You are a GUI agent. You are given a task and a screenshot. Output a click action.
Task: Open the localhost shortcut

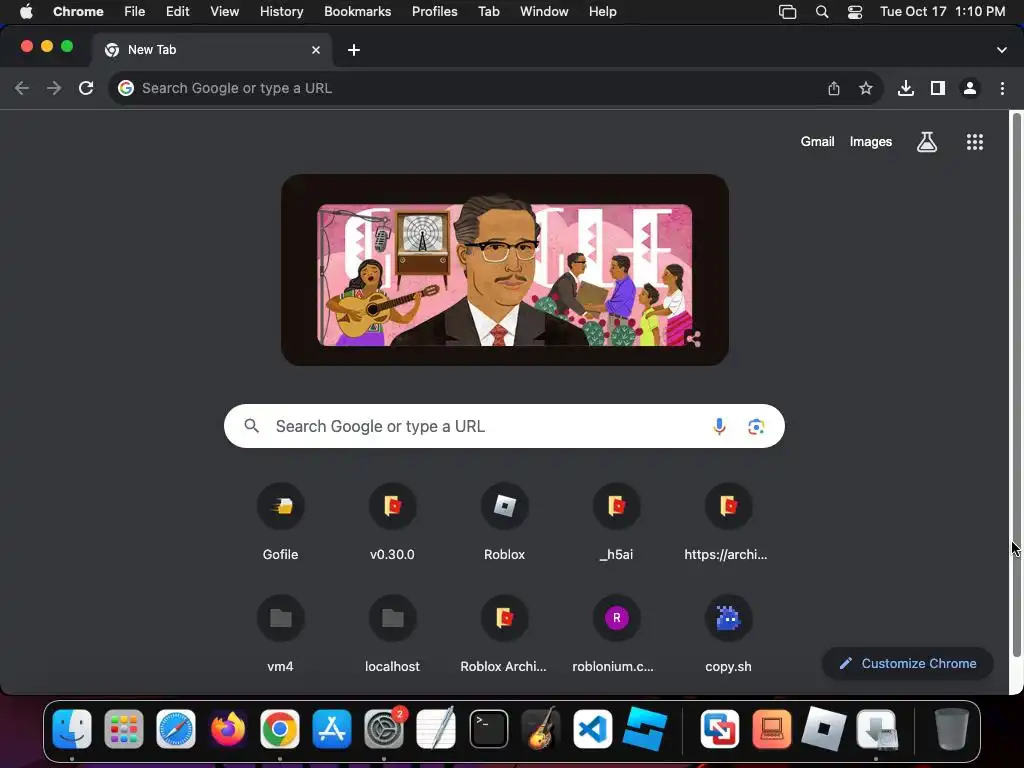[392, 635]
